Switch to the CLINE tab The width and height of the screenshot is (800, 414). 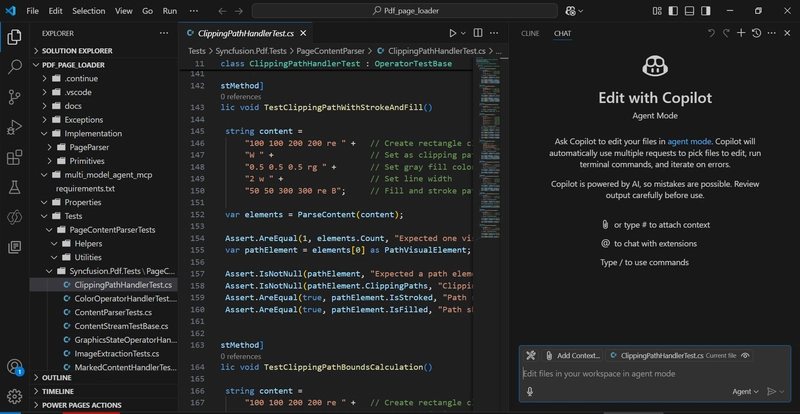click(x=530, y=33)
